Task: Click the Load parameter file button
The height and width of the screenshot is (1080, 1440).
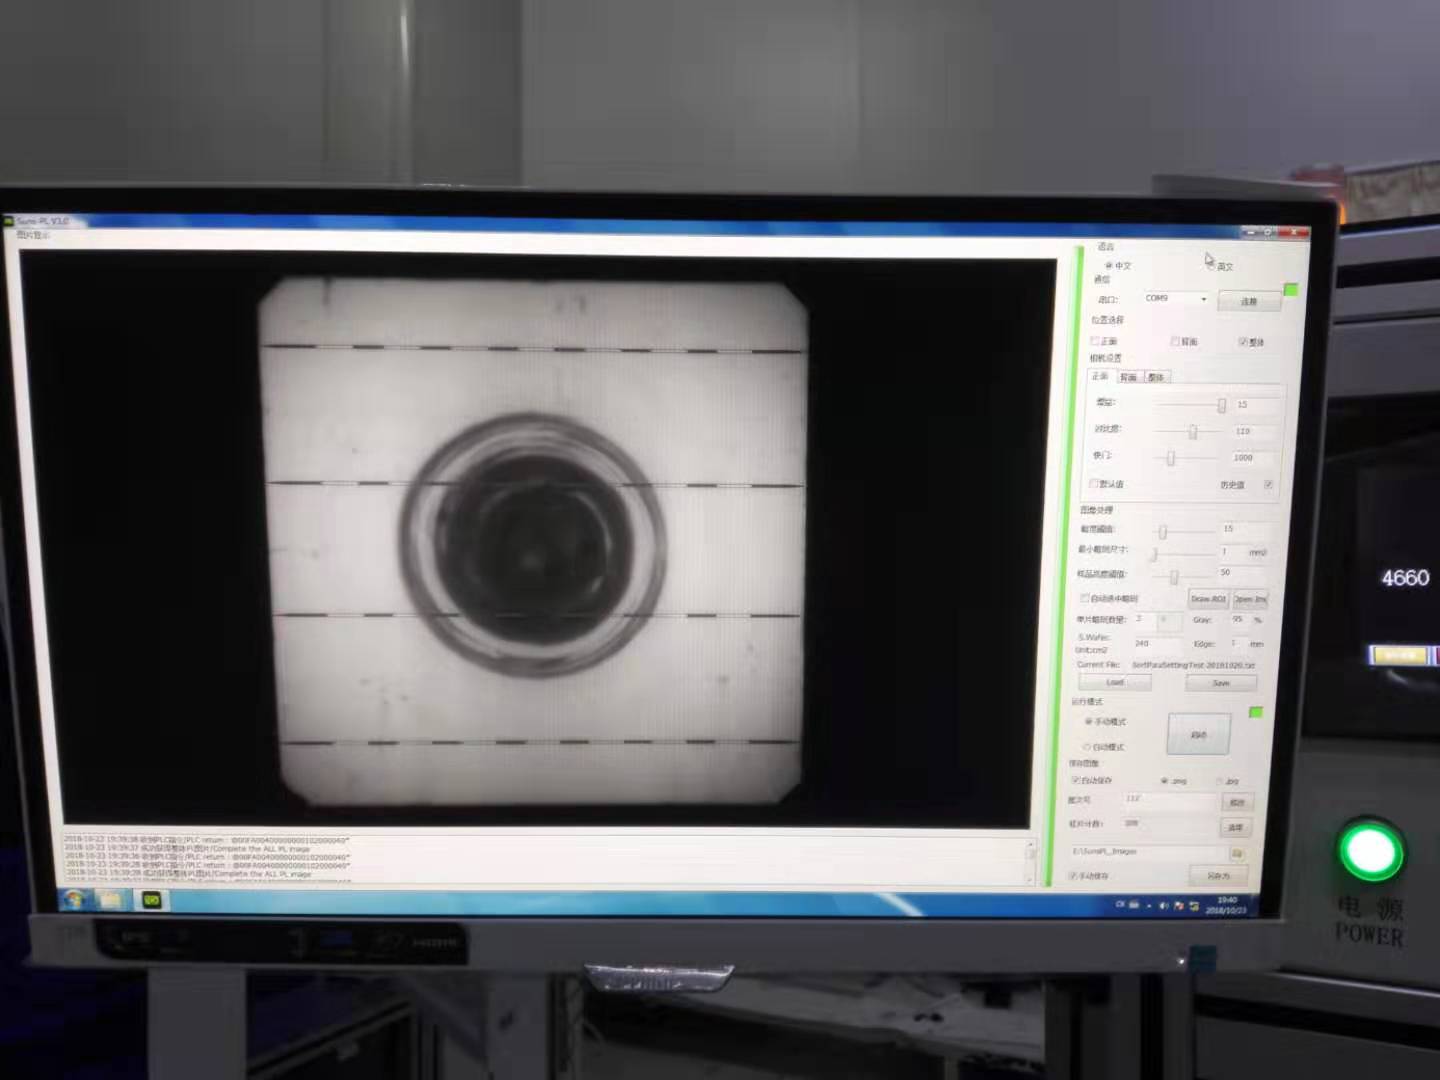Action: pos(1115,682)
